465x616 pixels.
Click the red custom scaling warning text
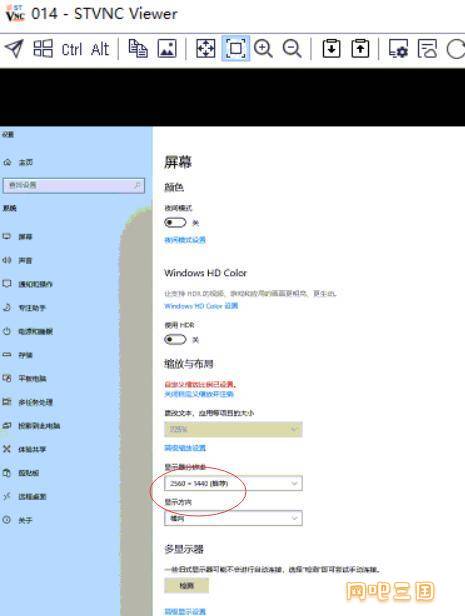coord(200,384)
